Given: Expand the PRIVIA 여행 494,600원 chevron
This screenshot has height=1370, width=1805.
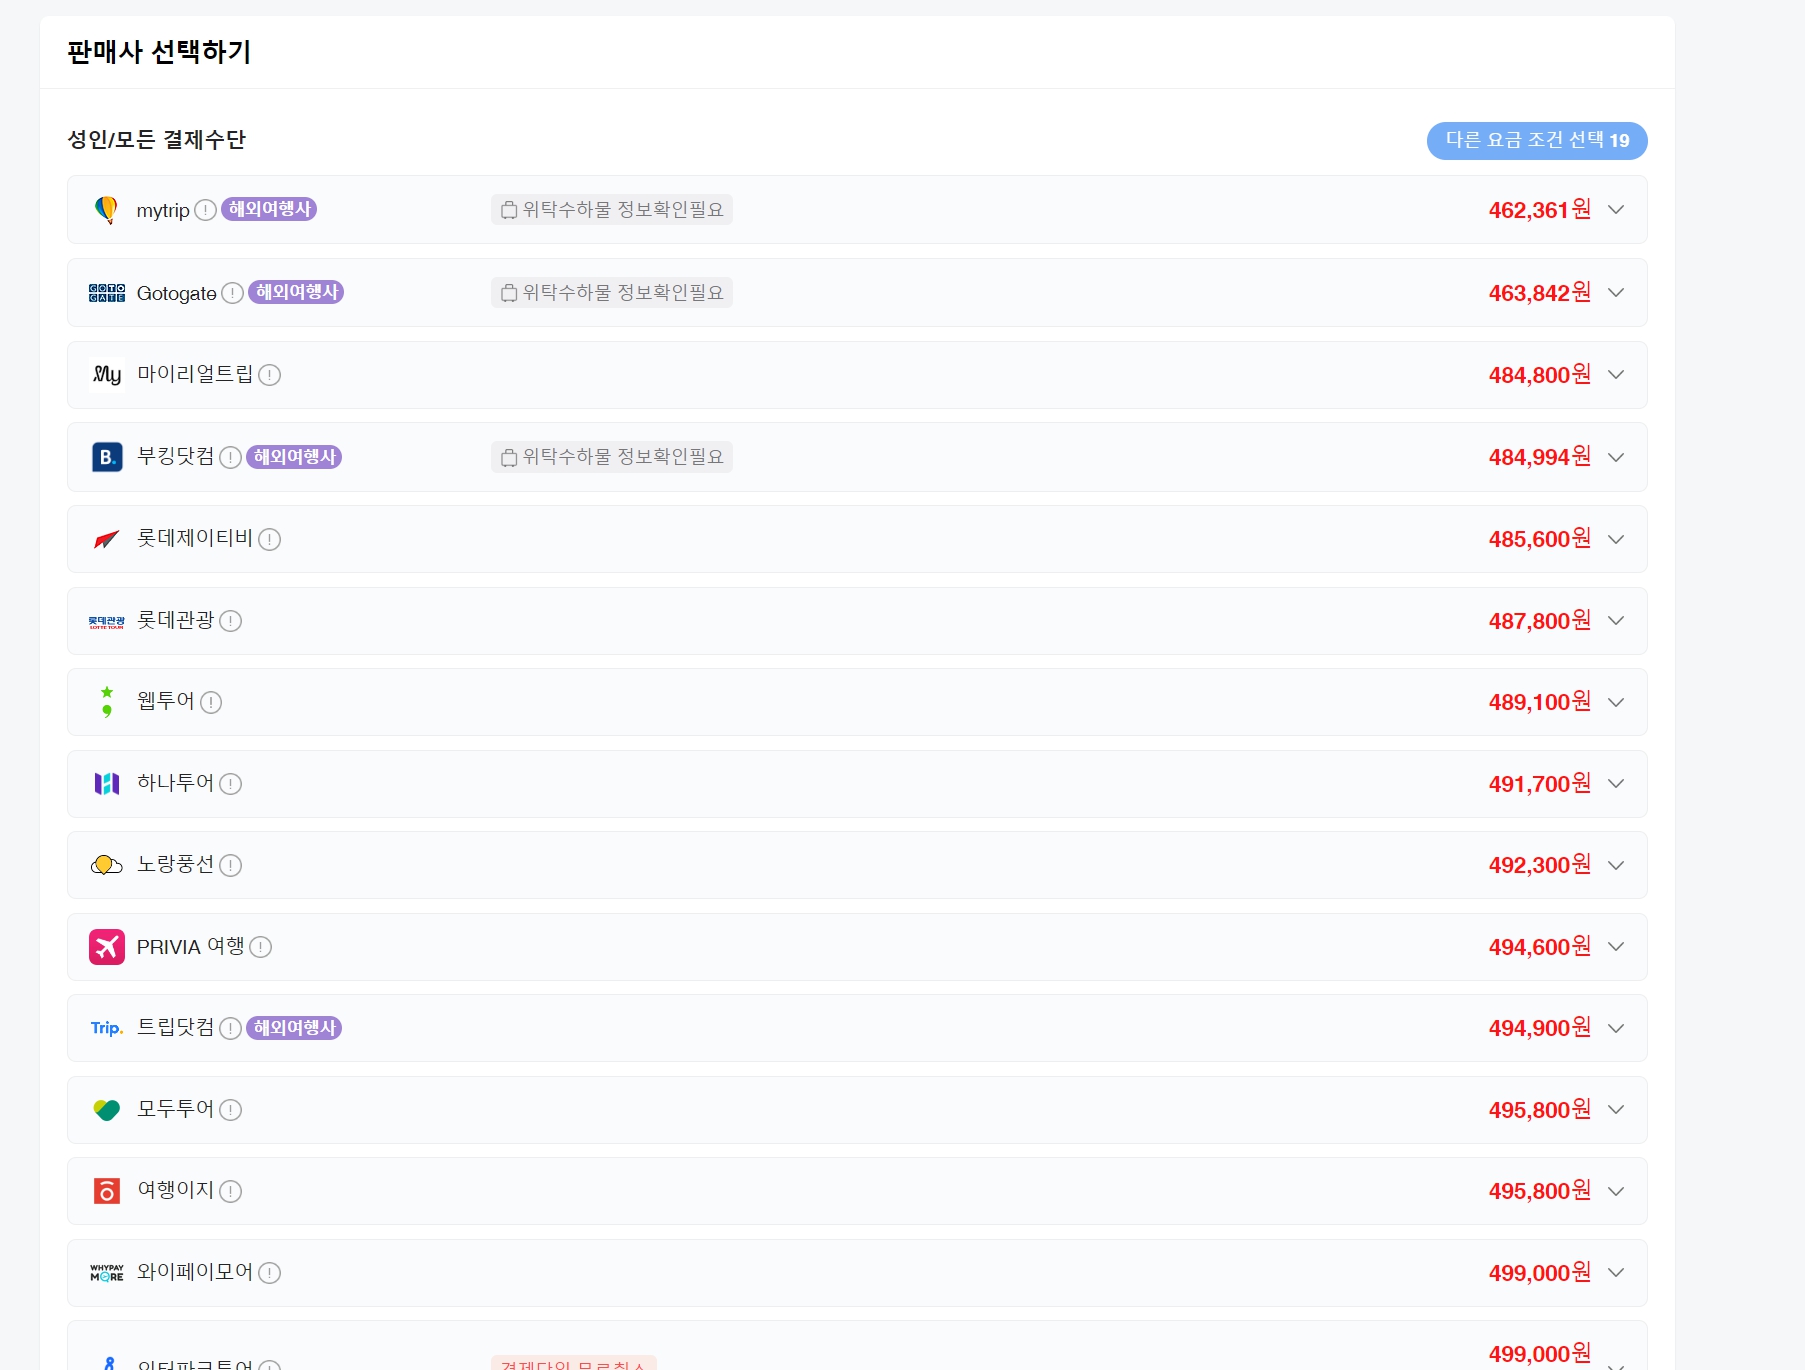Looking at the screenshot, I should click(x=1616, y=947).
